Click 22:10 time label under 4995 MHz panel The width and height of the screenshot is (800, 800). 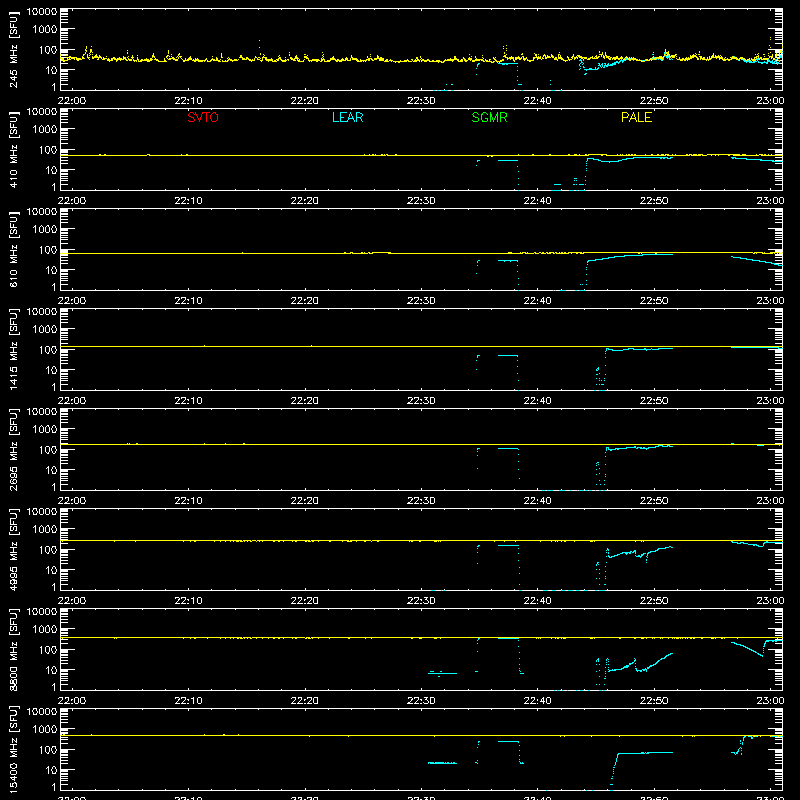point(188,601)
